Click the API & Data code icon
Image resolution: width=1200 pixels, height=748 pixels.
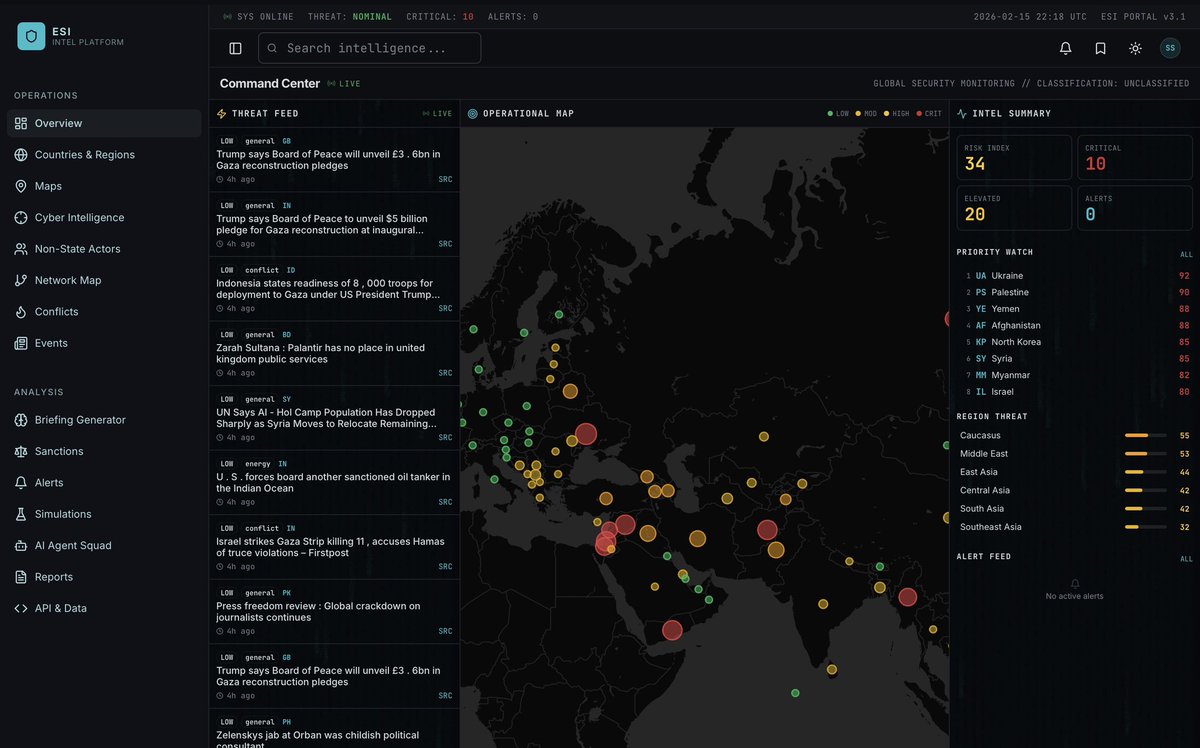click(x=21, y=608)
